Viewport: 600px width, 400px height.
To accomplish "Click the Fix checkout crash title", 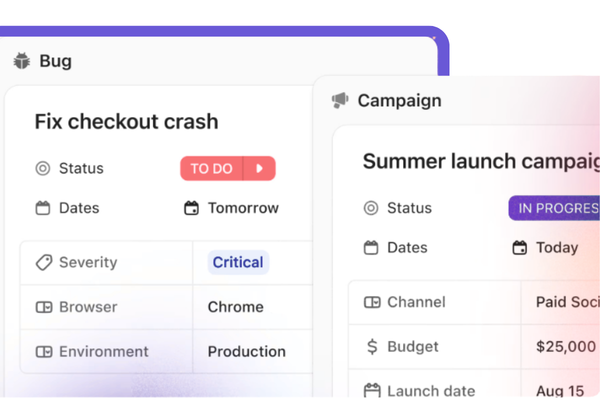I will (127, 122).
